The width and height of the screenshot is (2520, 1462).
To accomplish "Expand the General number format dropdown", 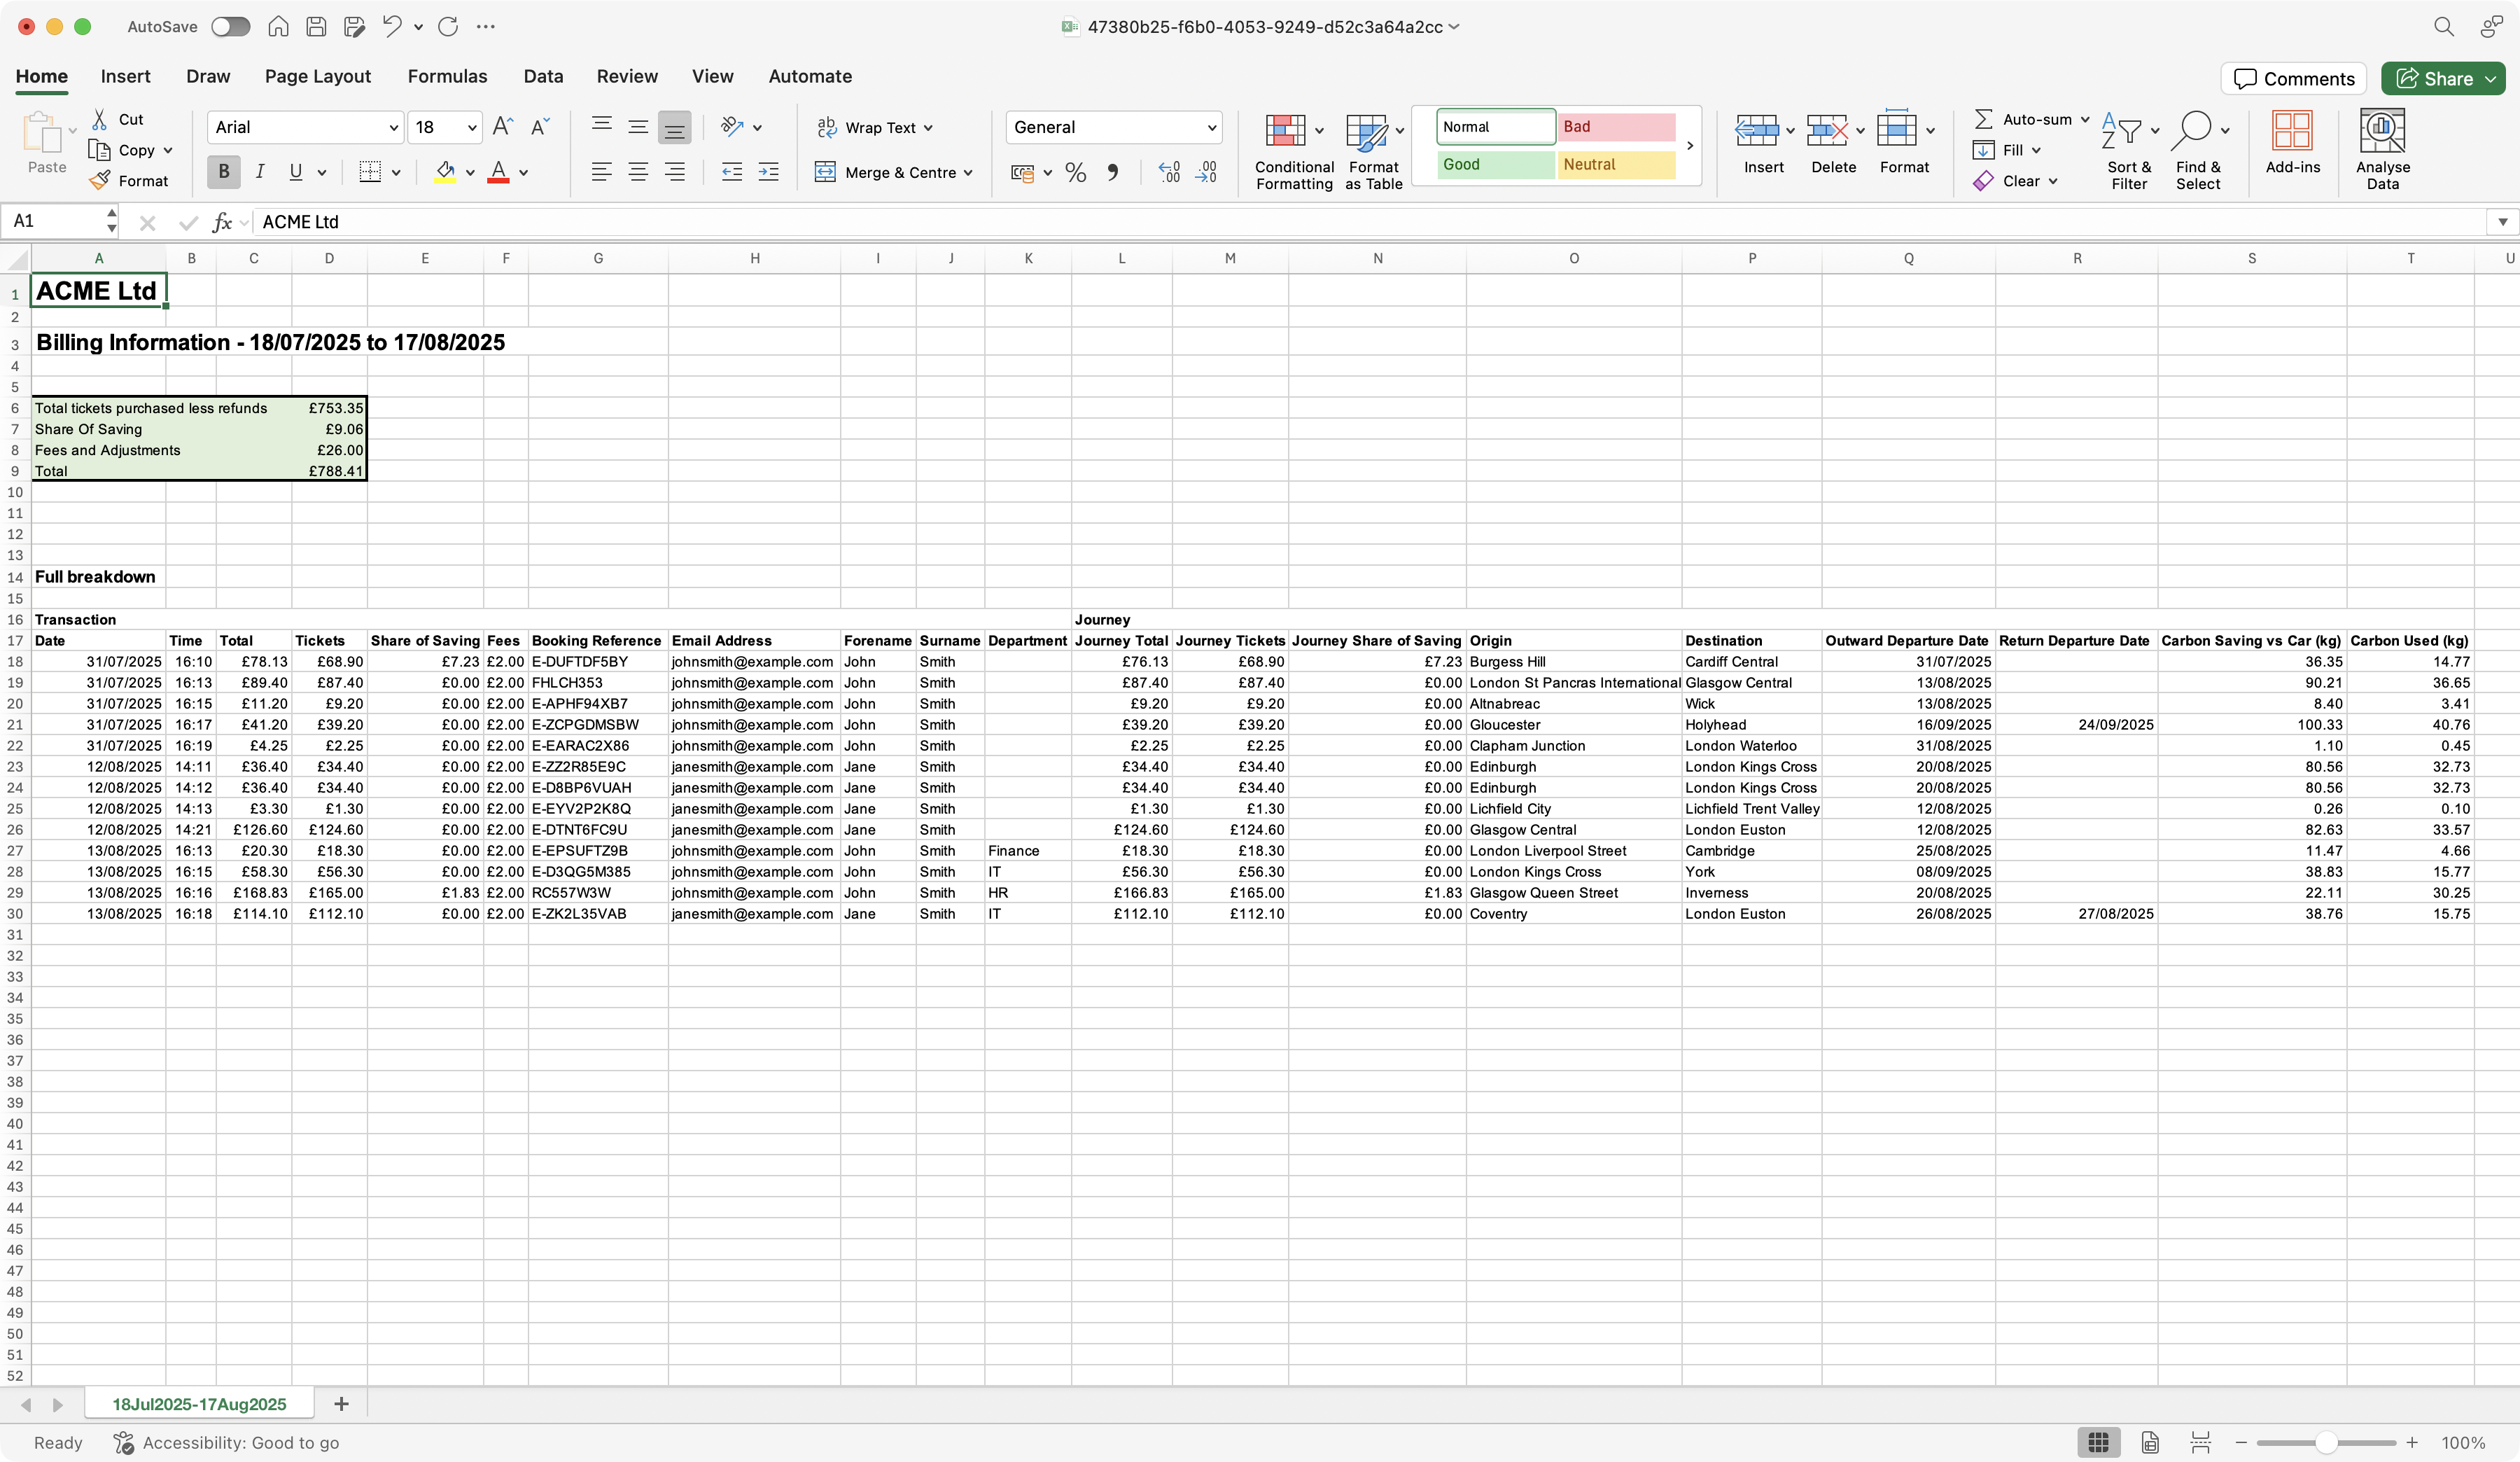I will pos(1211,127).
